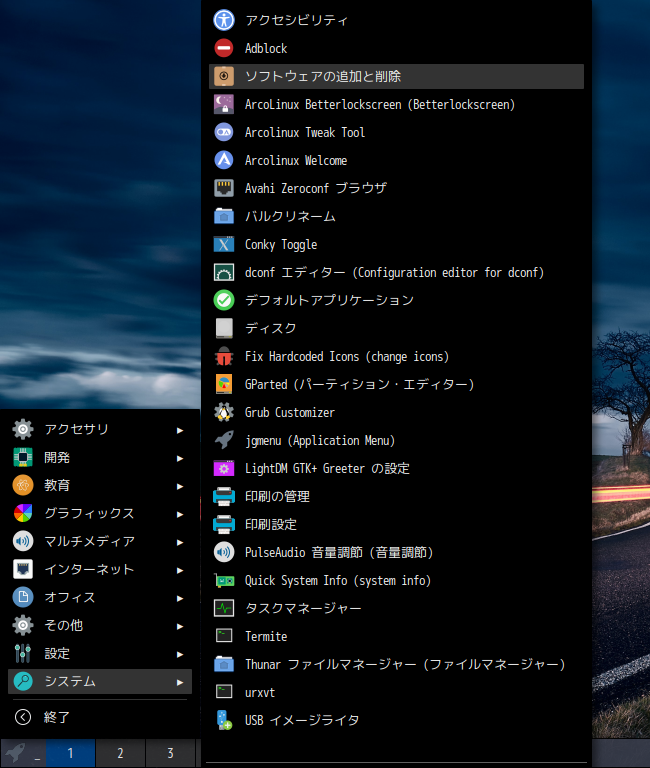
Task: Launch Grub Customizer entry
Action: coord(396,412)
